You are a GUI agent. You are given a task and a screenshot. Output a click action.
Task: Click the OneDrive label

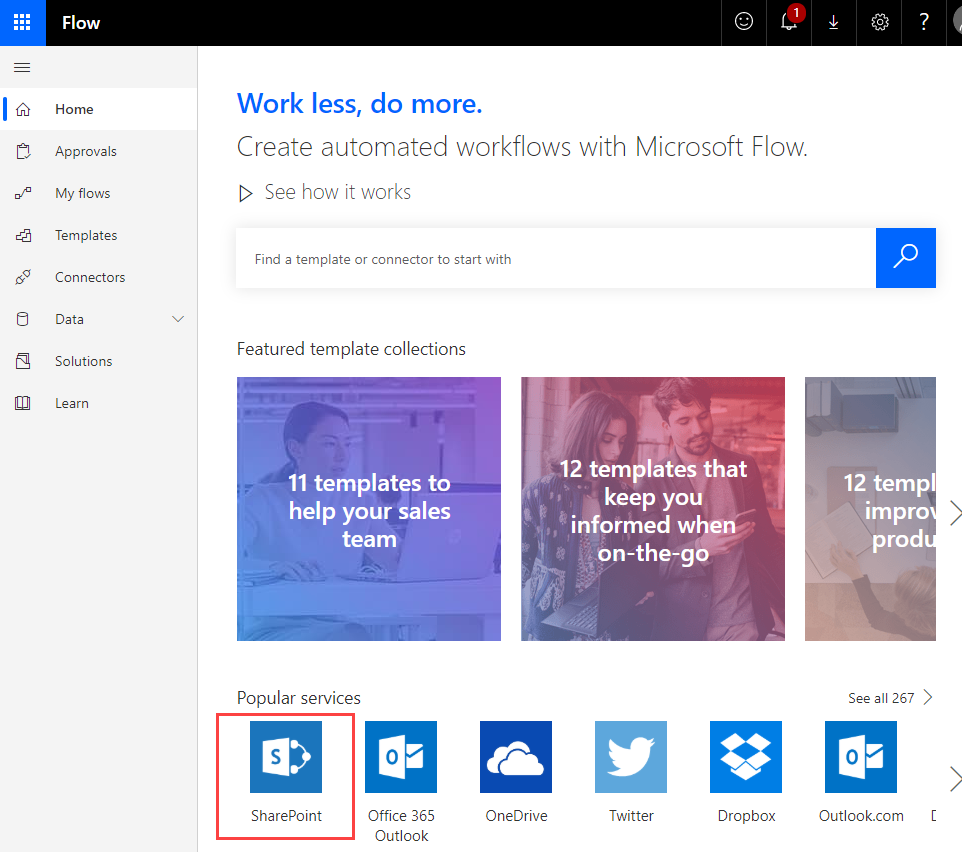[x=516, y=816]
